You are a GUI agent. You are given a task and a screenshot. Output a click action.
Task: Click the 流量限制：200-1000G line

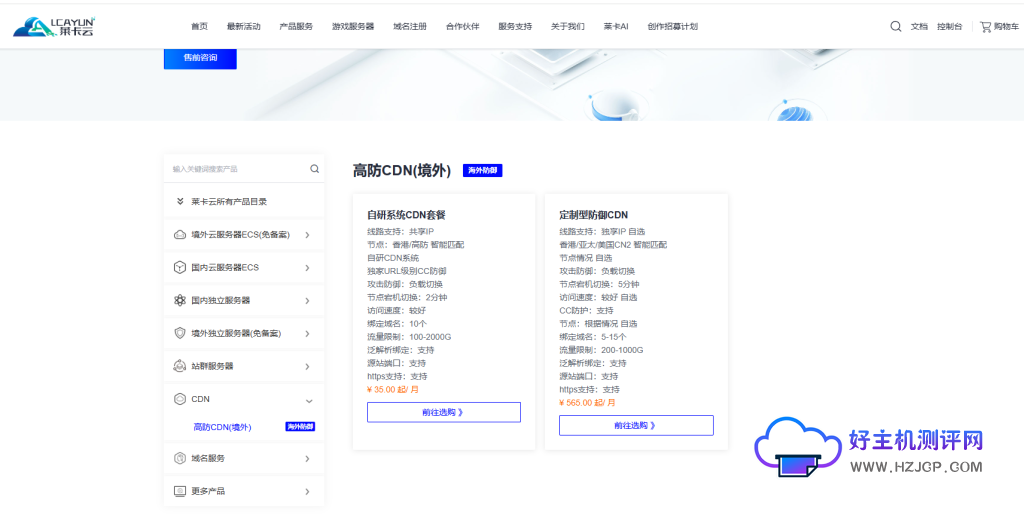point(601,350)
